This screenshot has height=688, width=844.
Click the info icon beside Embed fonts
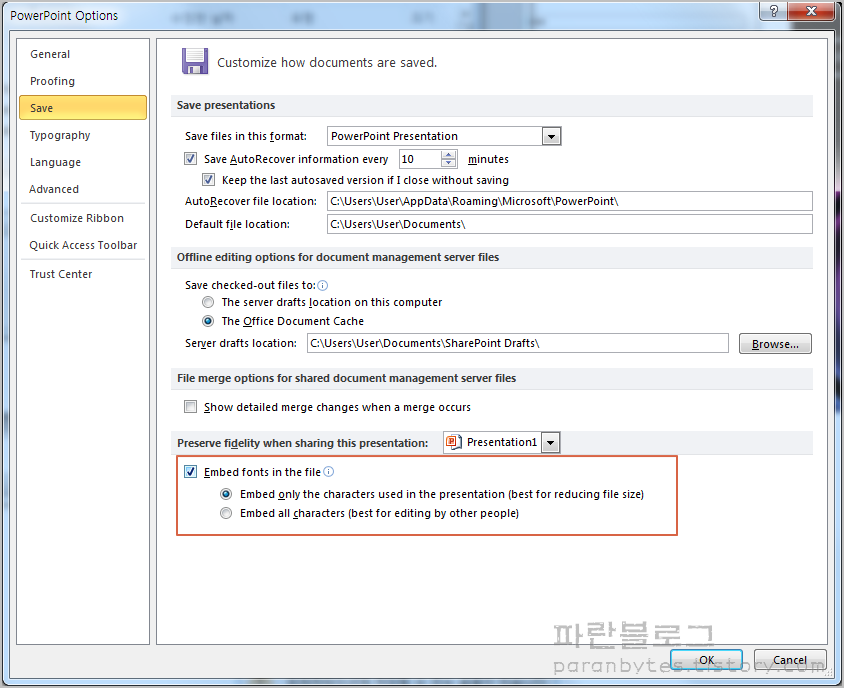click(x=328, y=472)
